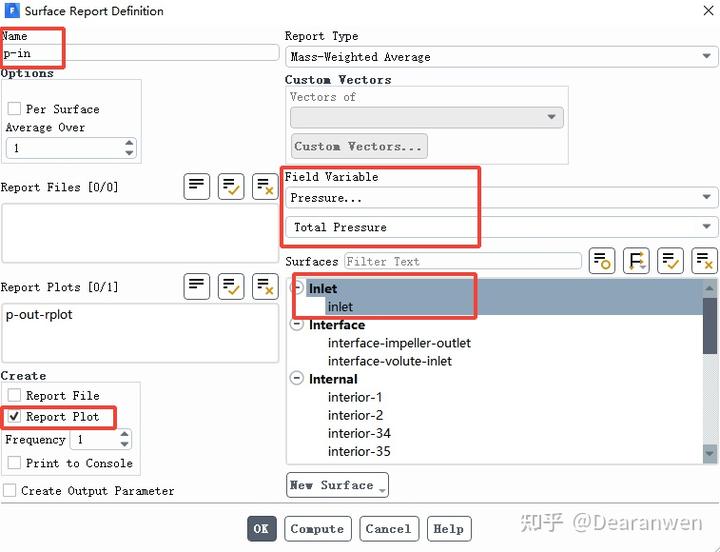Select all shown Surfaces icon

tap(670, 261)
